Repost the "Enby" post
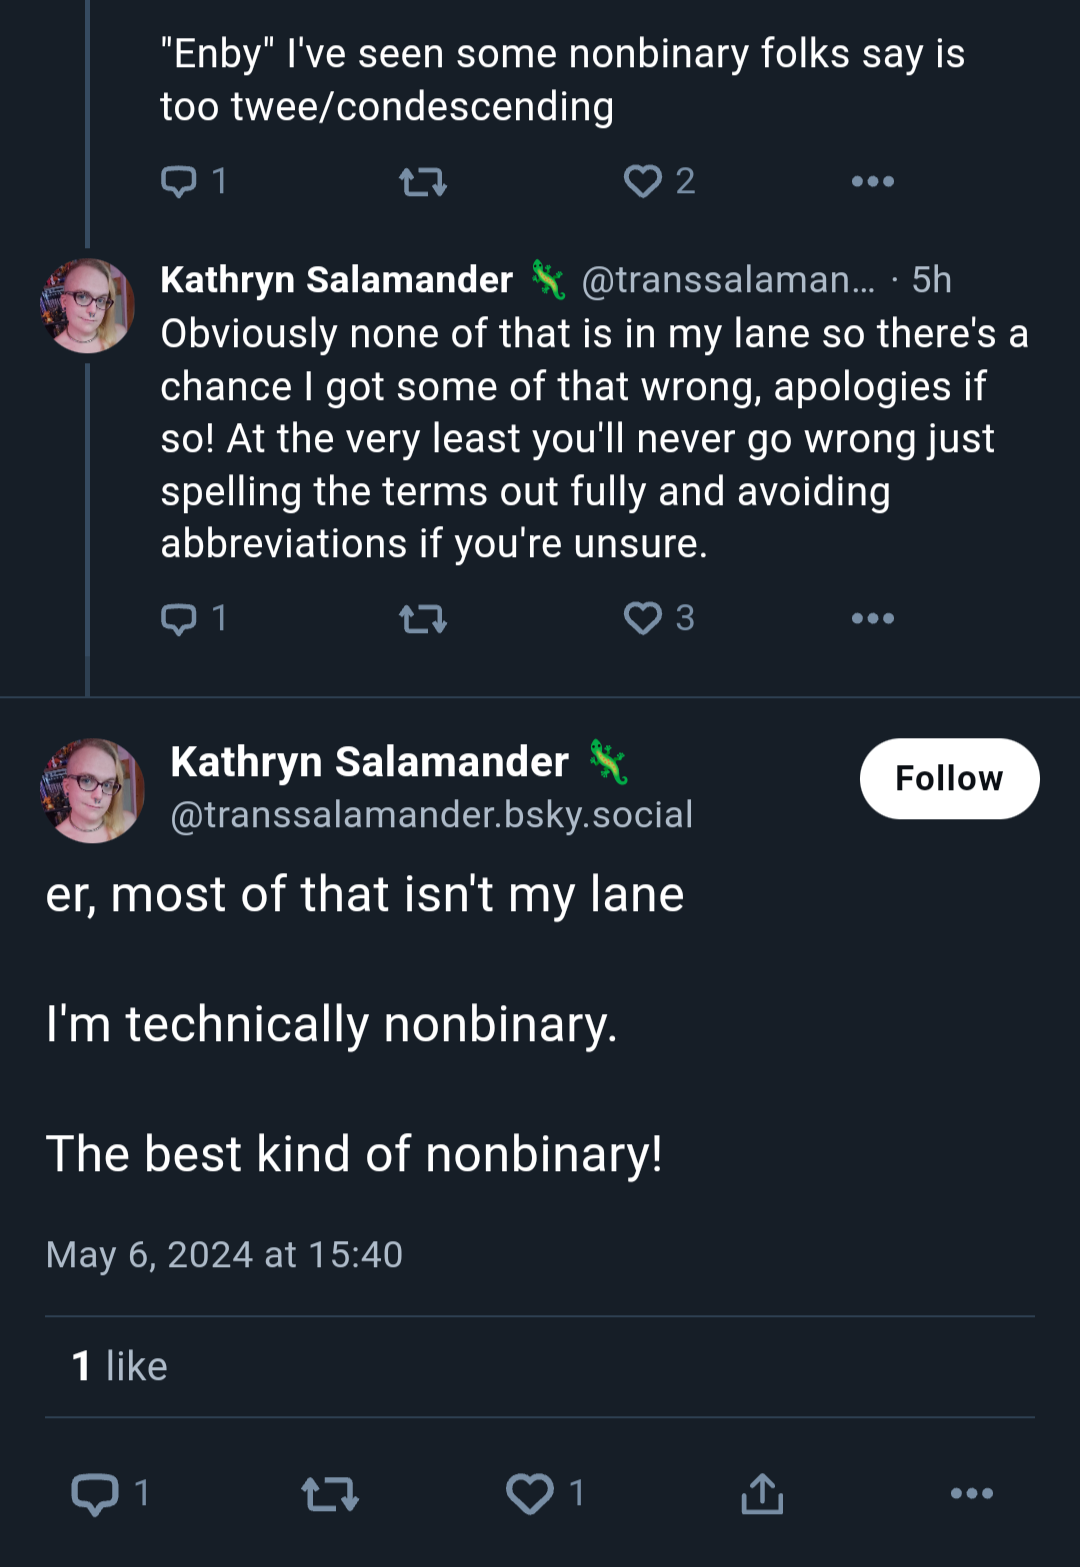This screenshot has height=1567, width=1080. coord(423,181)
